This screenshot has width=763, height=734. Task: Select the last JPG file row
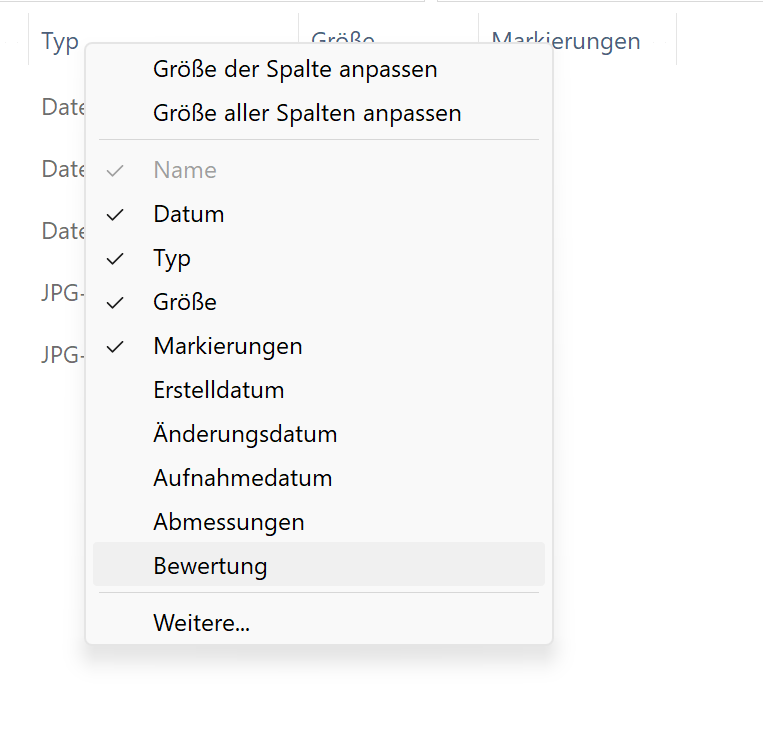click(x=62, y=355)
